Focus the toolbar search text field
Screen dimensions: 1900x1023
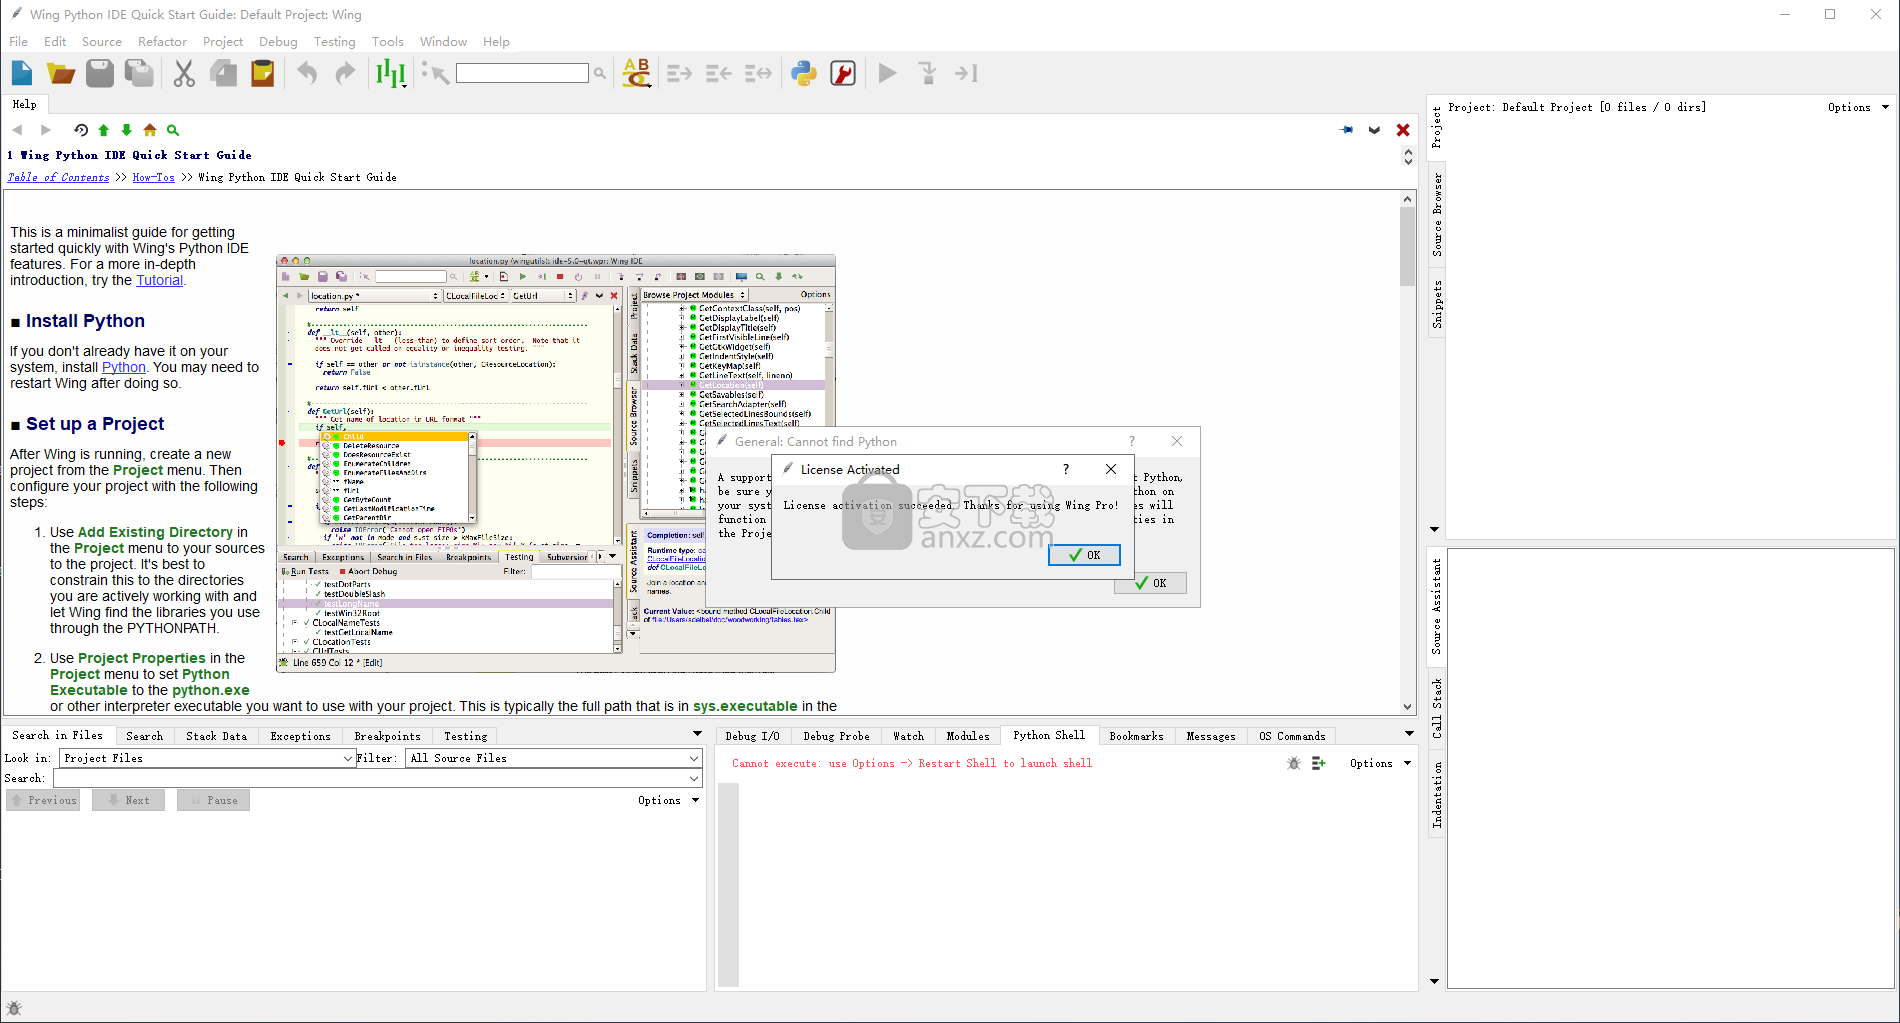(522, 73)
